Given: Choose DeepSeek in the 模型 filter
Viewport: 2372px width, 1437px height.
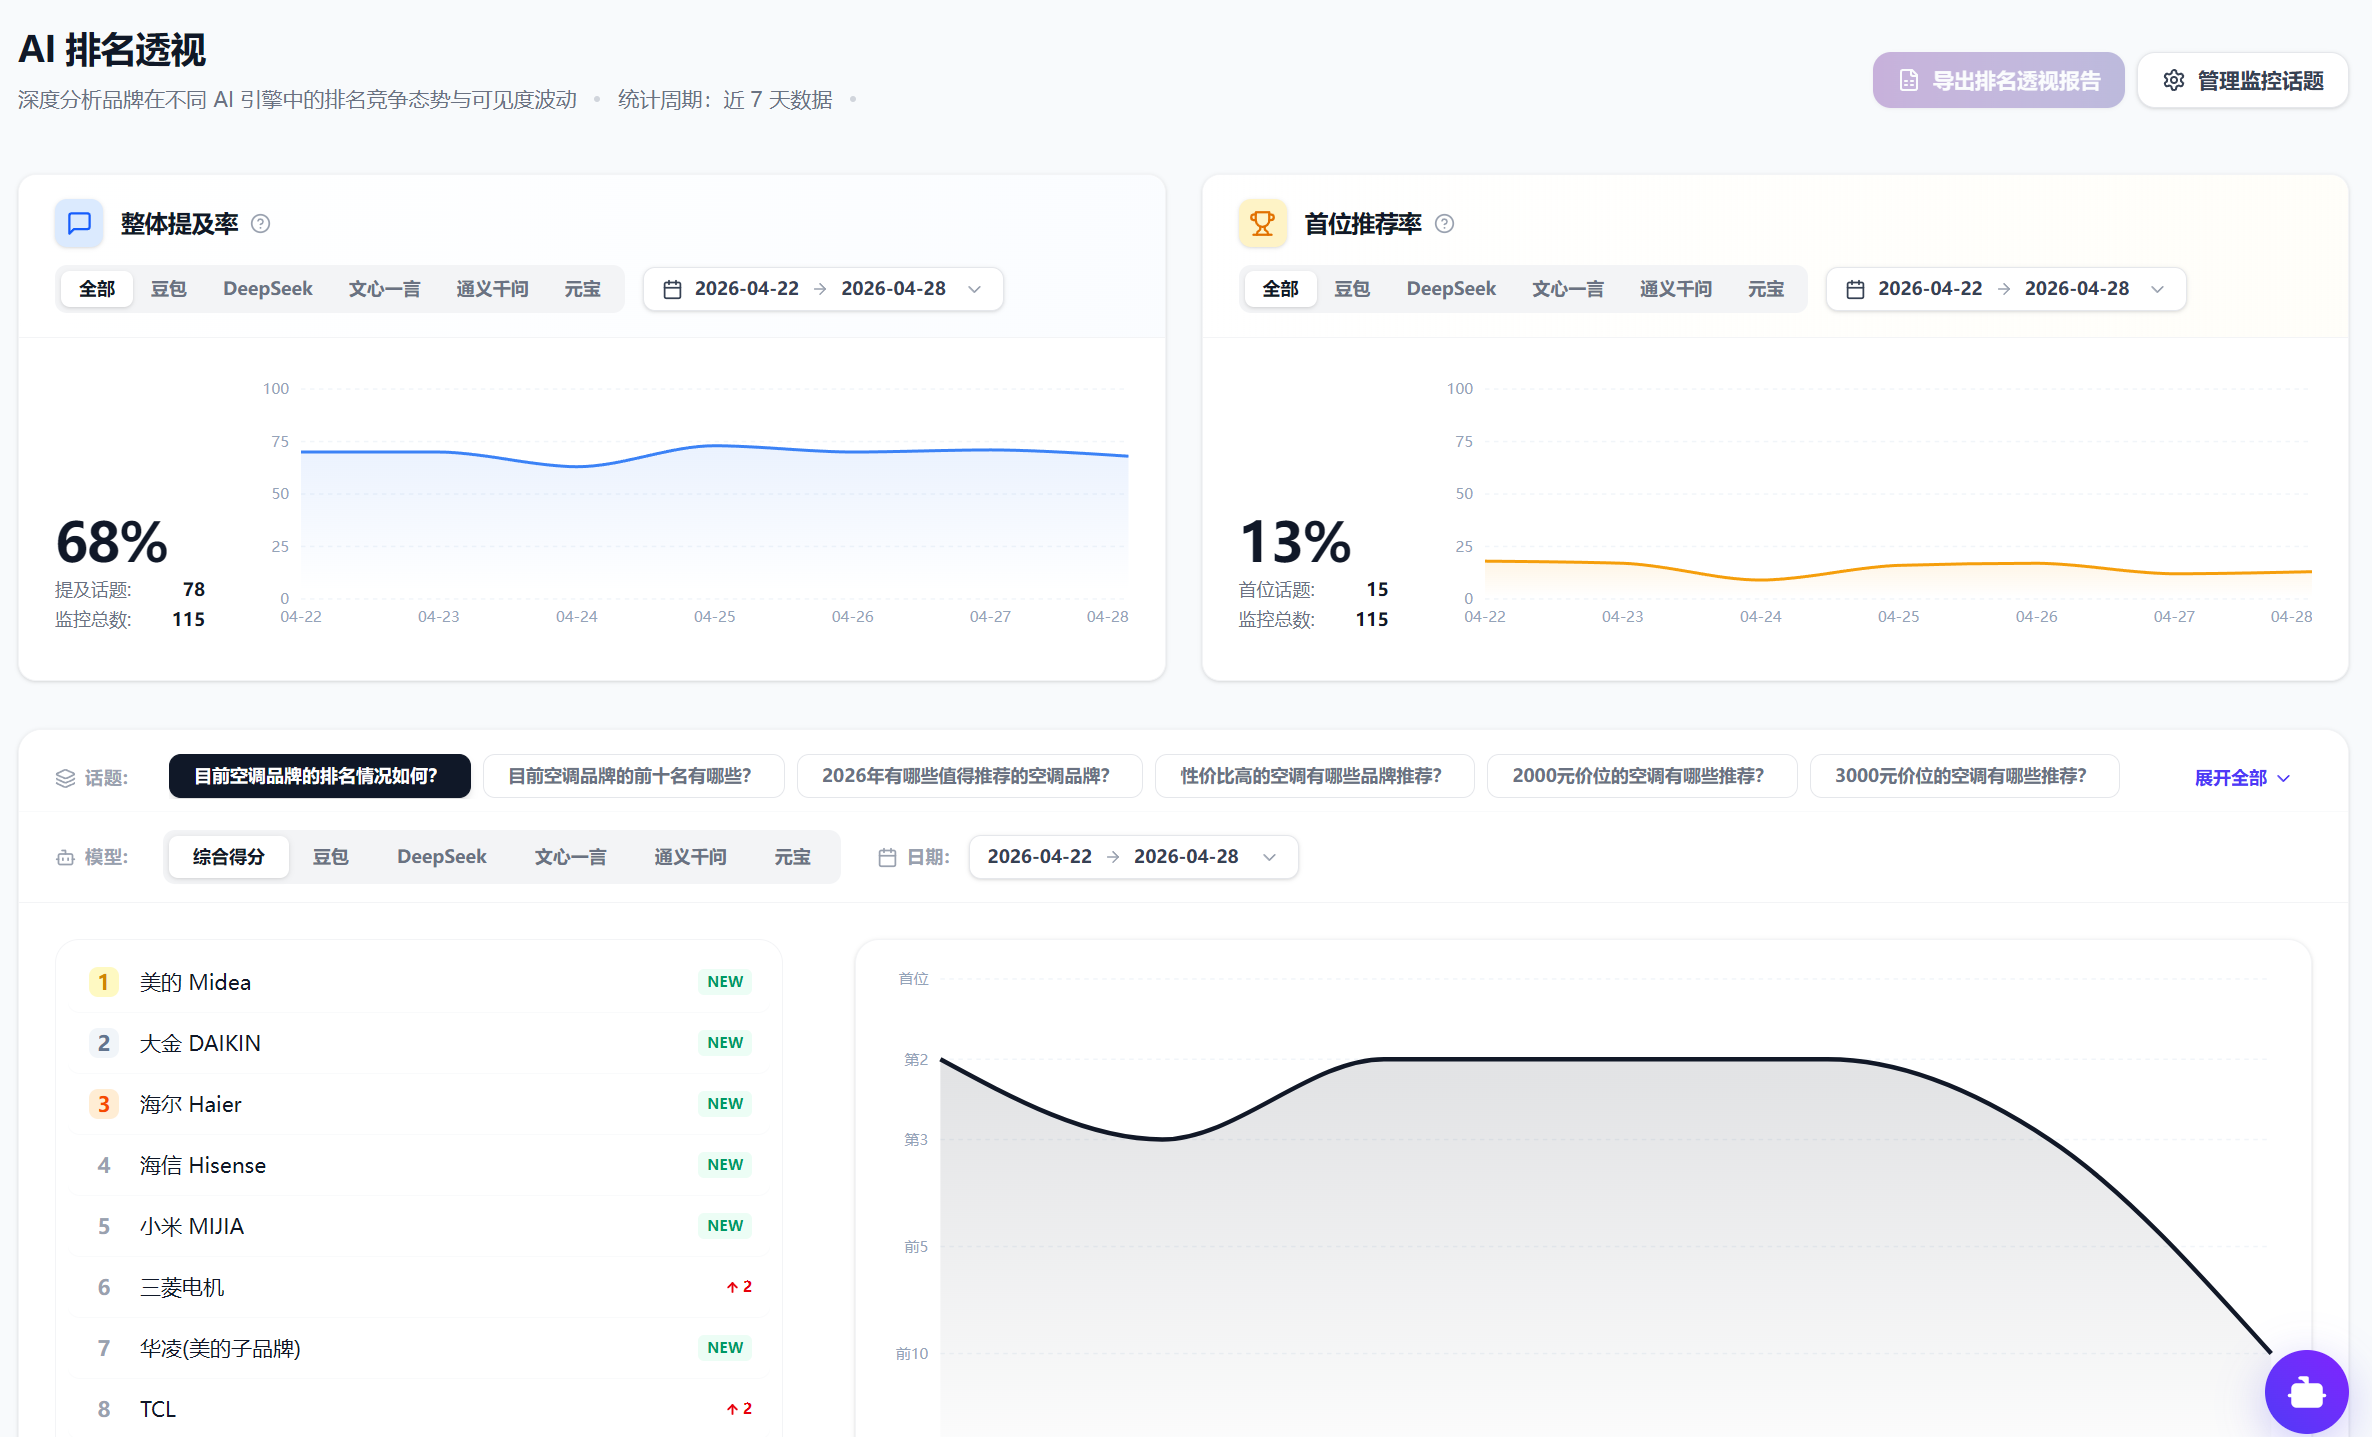Looking at the screenshot, I should [442, 857].
